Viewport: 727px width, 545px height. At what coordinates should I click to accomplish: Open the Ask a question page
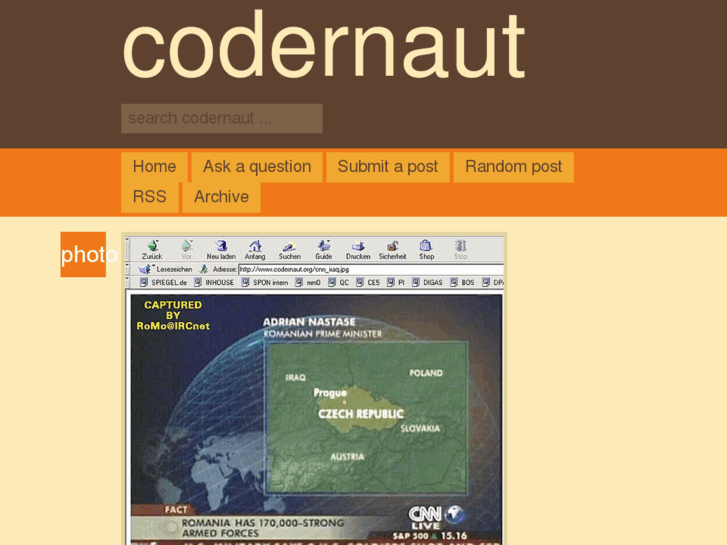pyautogui.click(x=257, y=167)
